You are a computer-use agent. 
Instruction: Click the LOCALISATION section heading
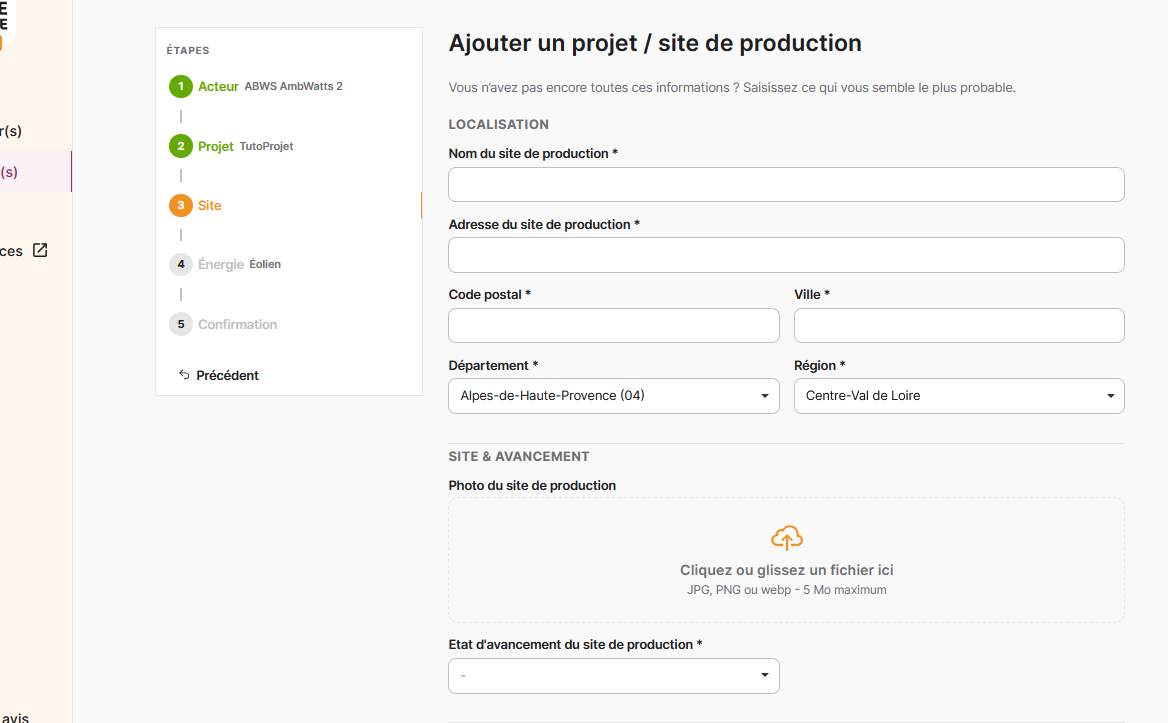(498, 124)
